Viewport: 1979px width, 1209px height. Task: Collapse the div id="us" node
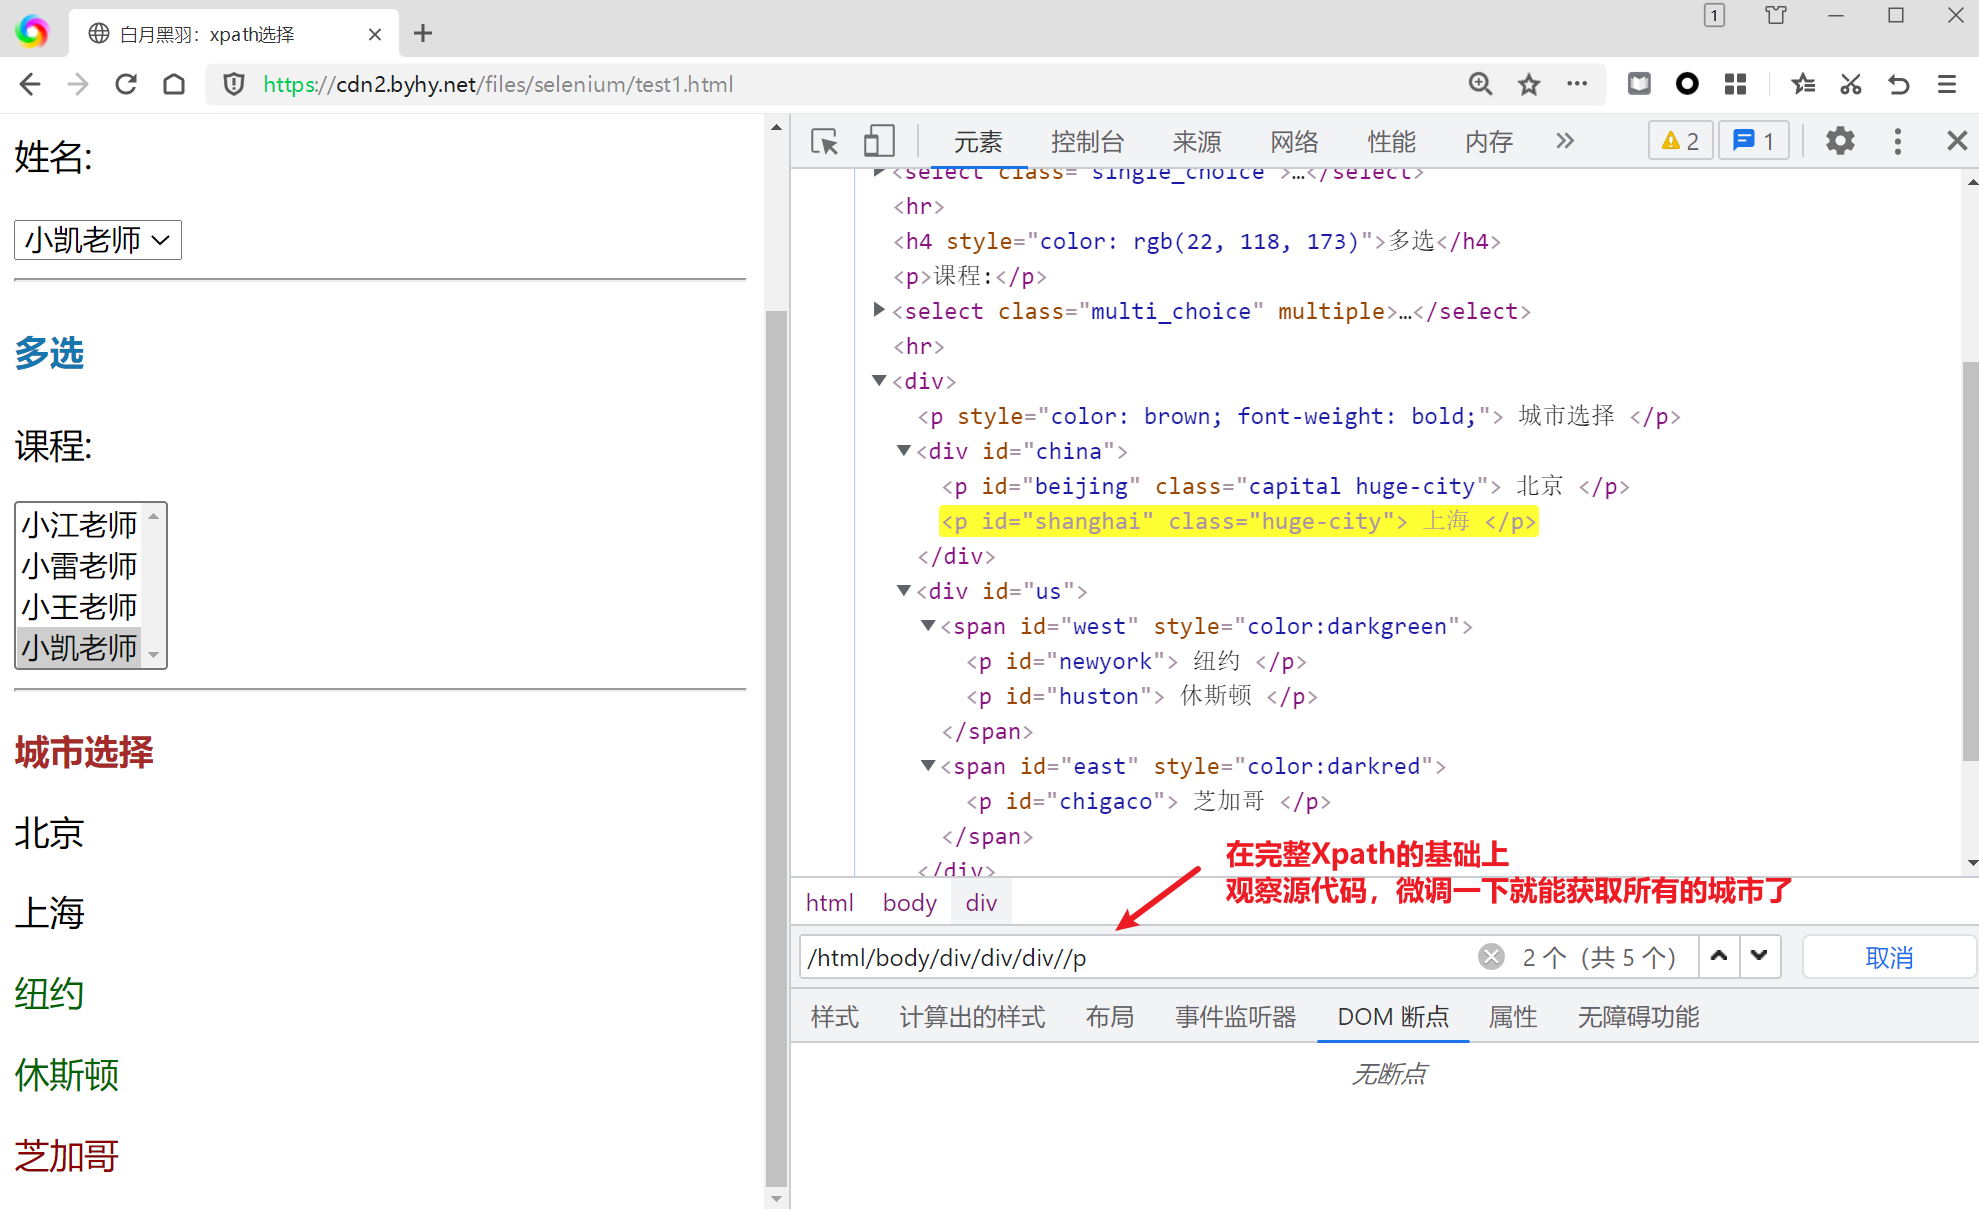[x=904, y=591]
